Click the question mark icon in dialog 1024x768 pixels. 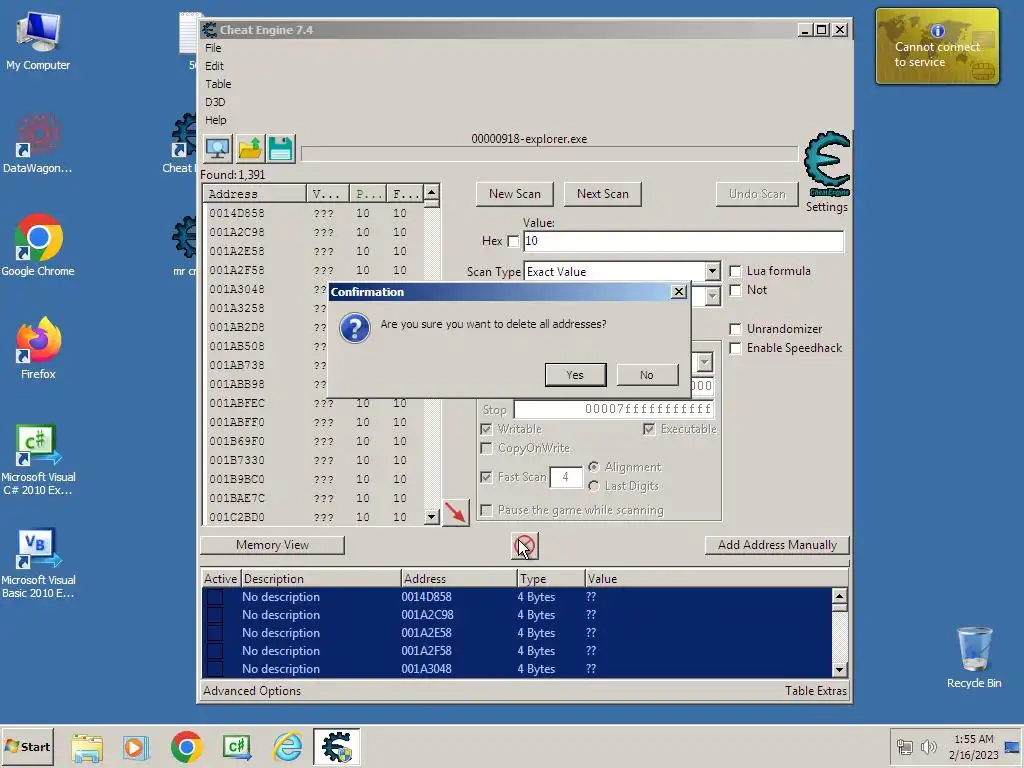click(355, 329)
